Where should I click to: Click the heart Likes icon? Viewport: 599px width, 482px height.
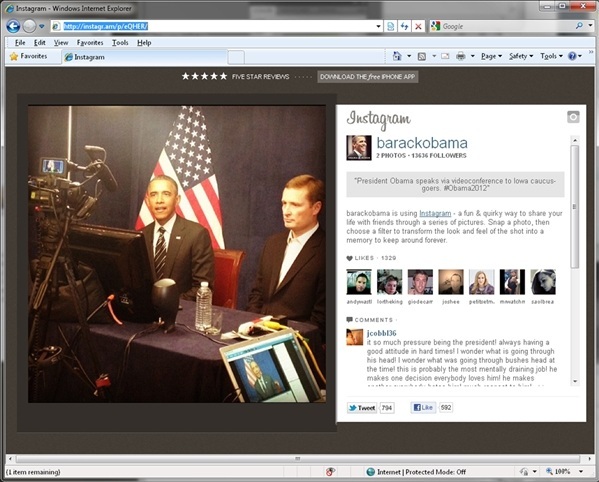[x=349, y=258]
